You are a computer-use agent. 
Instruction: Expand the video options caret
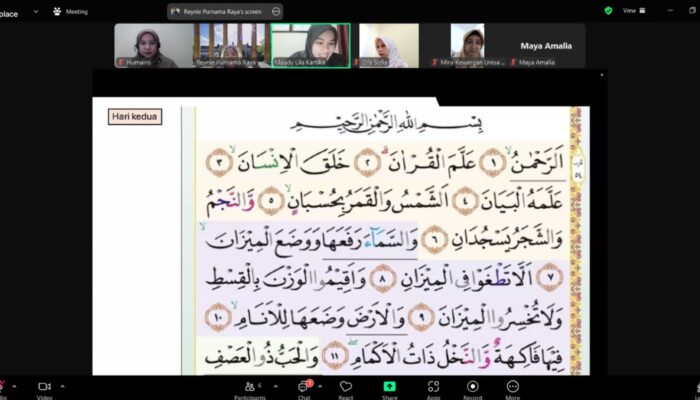click(62, 386)
